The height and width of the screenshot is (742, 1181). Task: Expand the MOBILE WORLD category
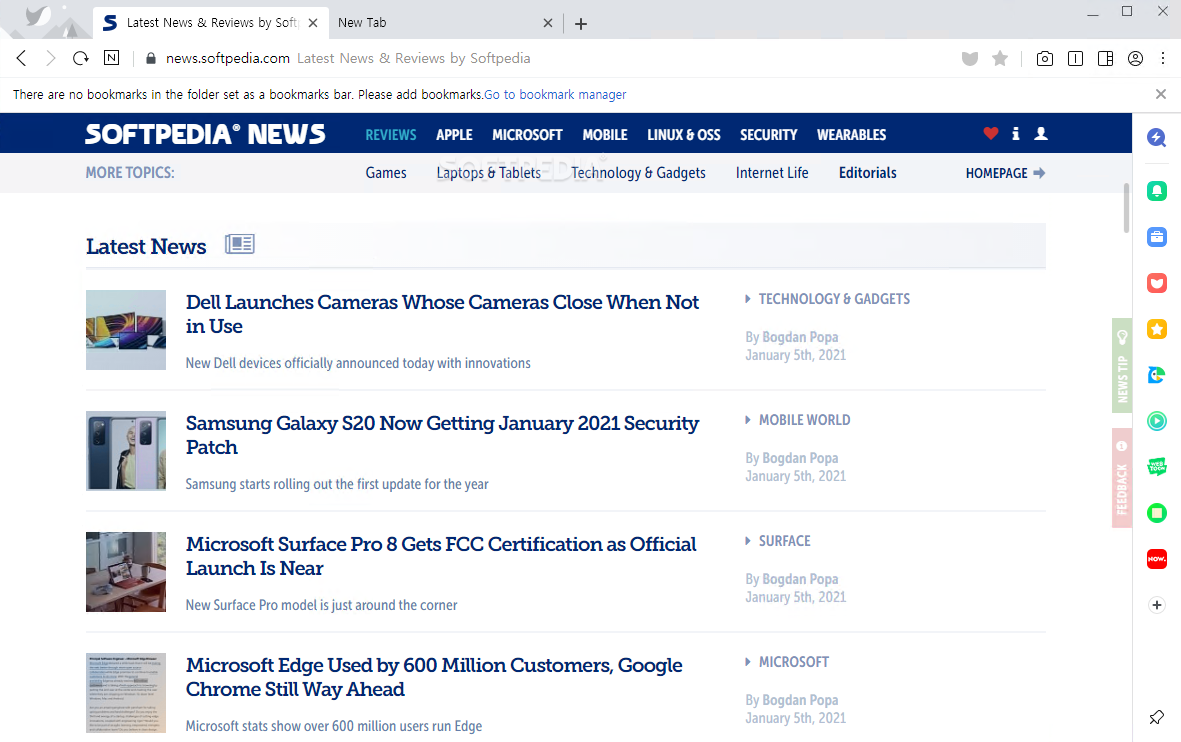click(798, 420)
